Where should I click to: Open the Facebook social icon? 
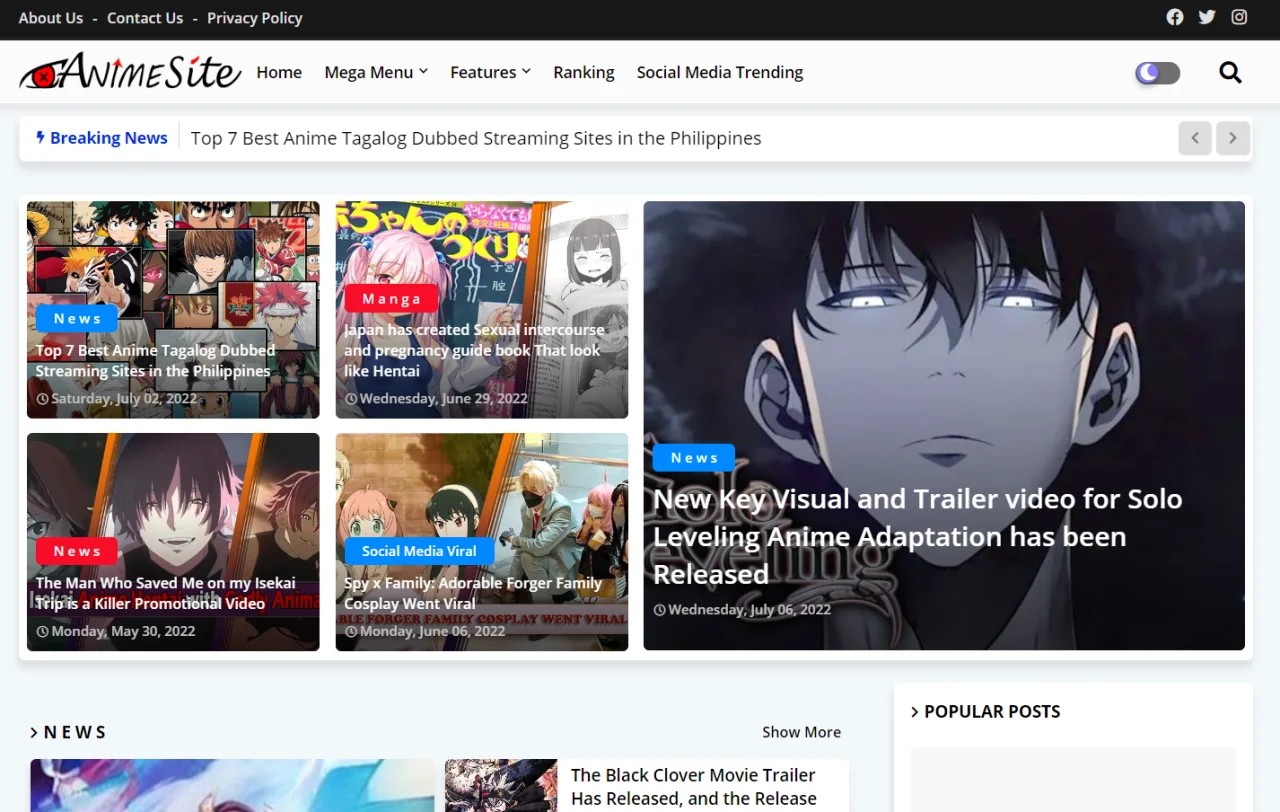point(1175,17)
